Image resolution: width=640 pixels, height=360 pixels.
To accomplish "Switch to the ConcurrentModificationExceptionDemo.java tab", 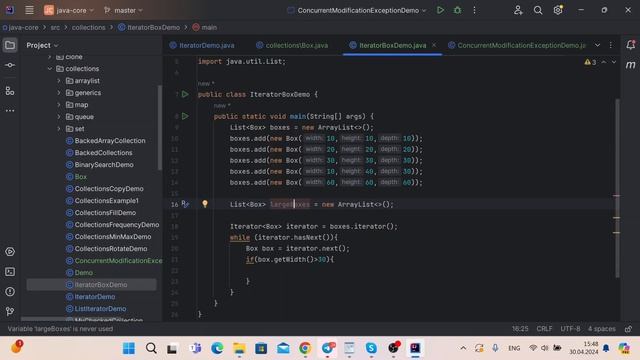I will pyautogui.click(x=517, y=45).
